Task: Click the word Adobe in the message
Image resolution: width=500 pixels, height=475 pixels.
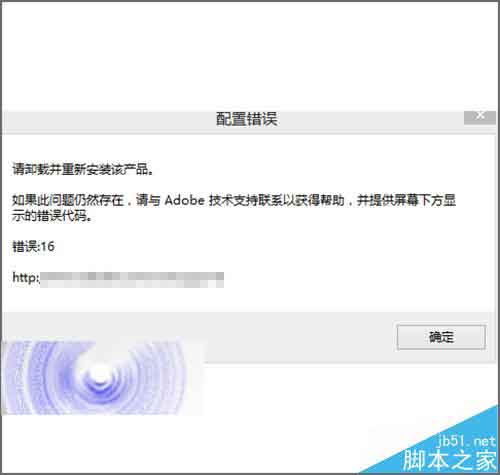Action: click(184, 200)
